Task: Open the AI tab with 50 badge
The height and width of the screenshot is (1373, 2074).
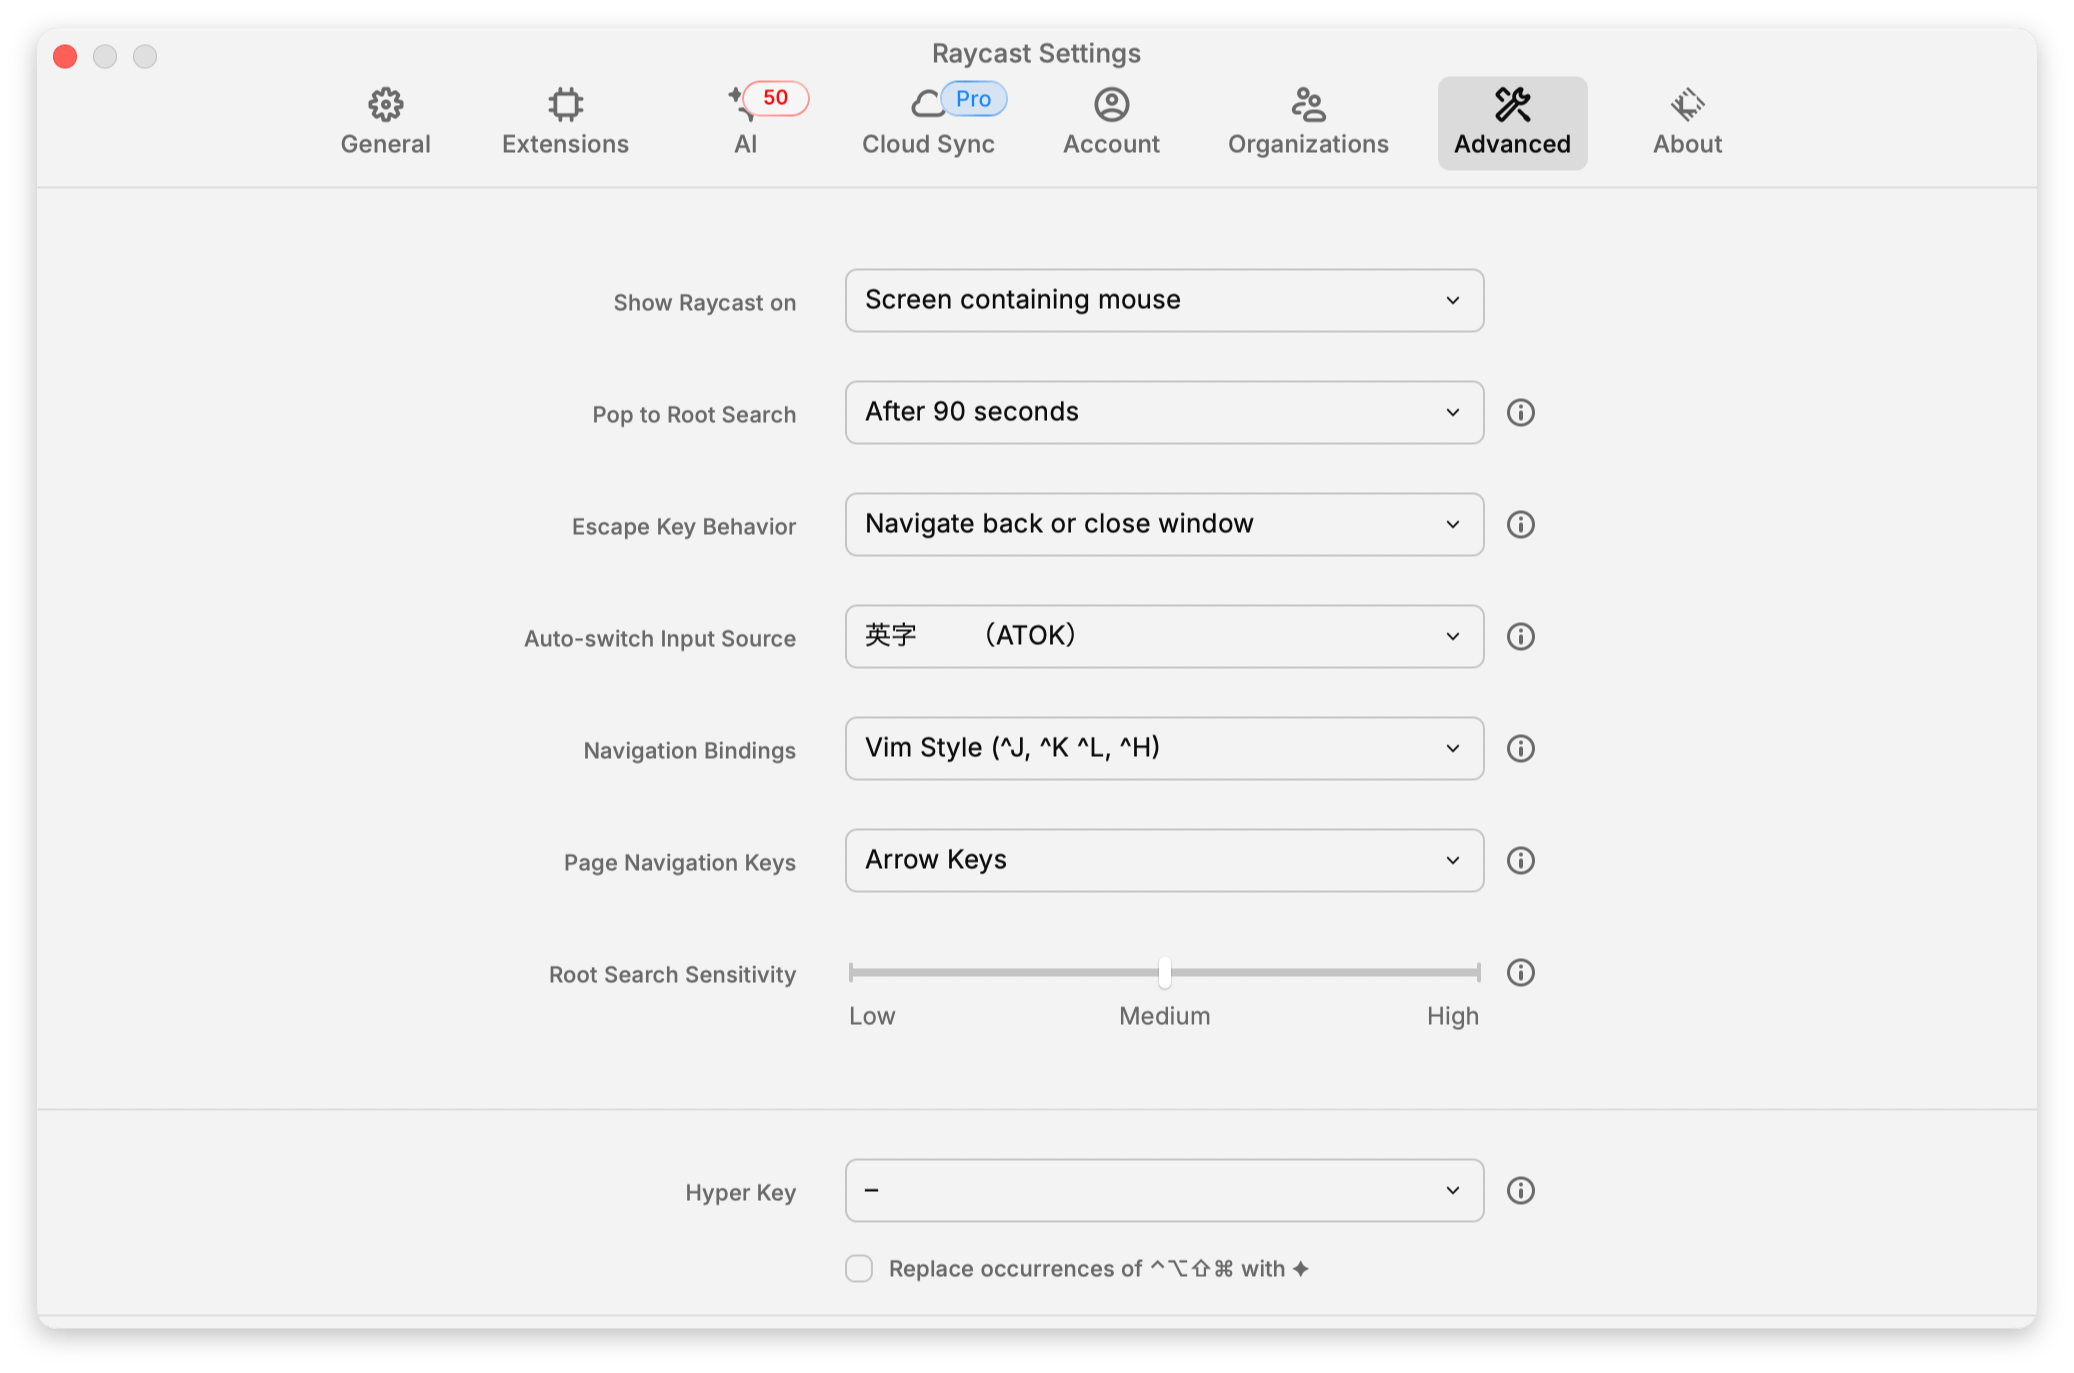Action: click(x=746, y=122)
